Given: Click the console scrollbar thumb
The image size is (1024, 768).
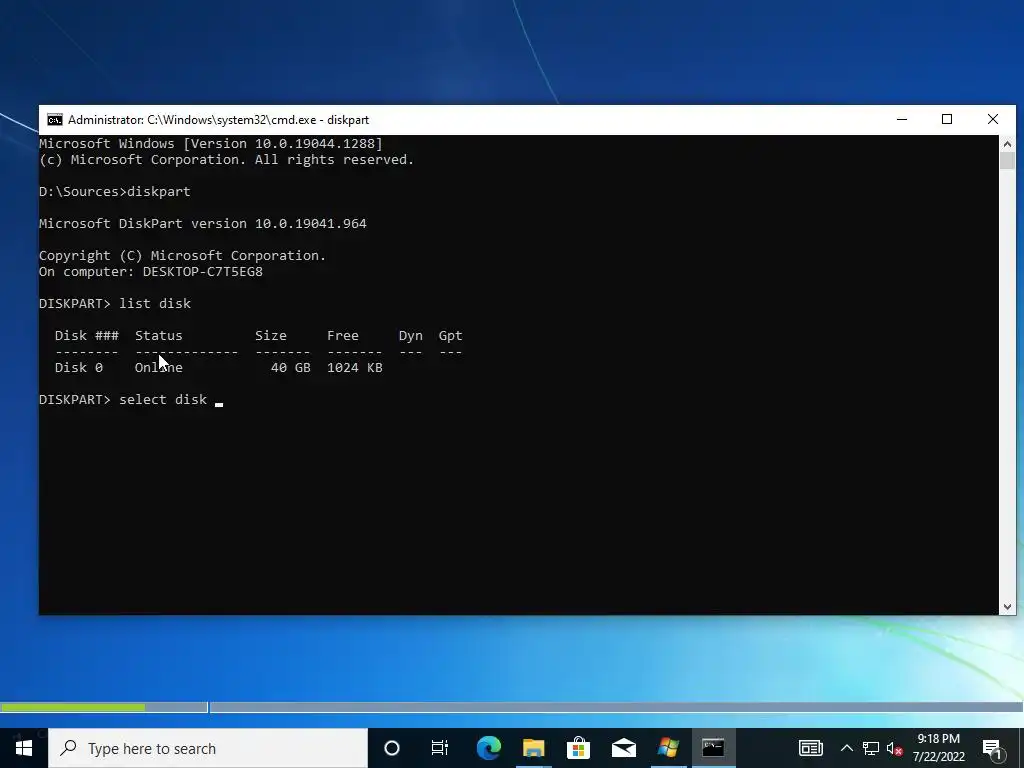Looking at the screenshot, I should [x=1007, y=161].
